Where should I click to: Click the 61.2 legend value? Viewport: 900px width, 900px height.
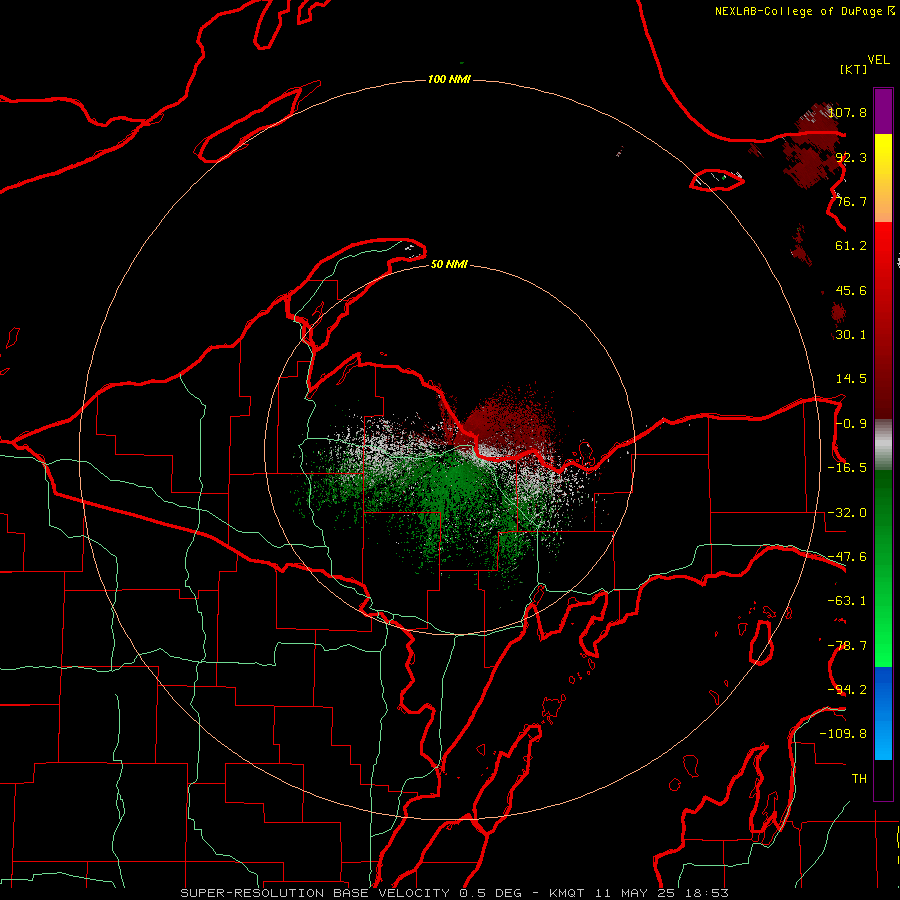tap(851, 246)
